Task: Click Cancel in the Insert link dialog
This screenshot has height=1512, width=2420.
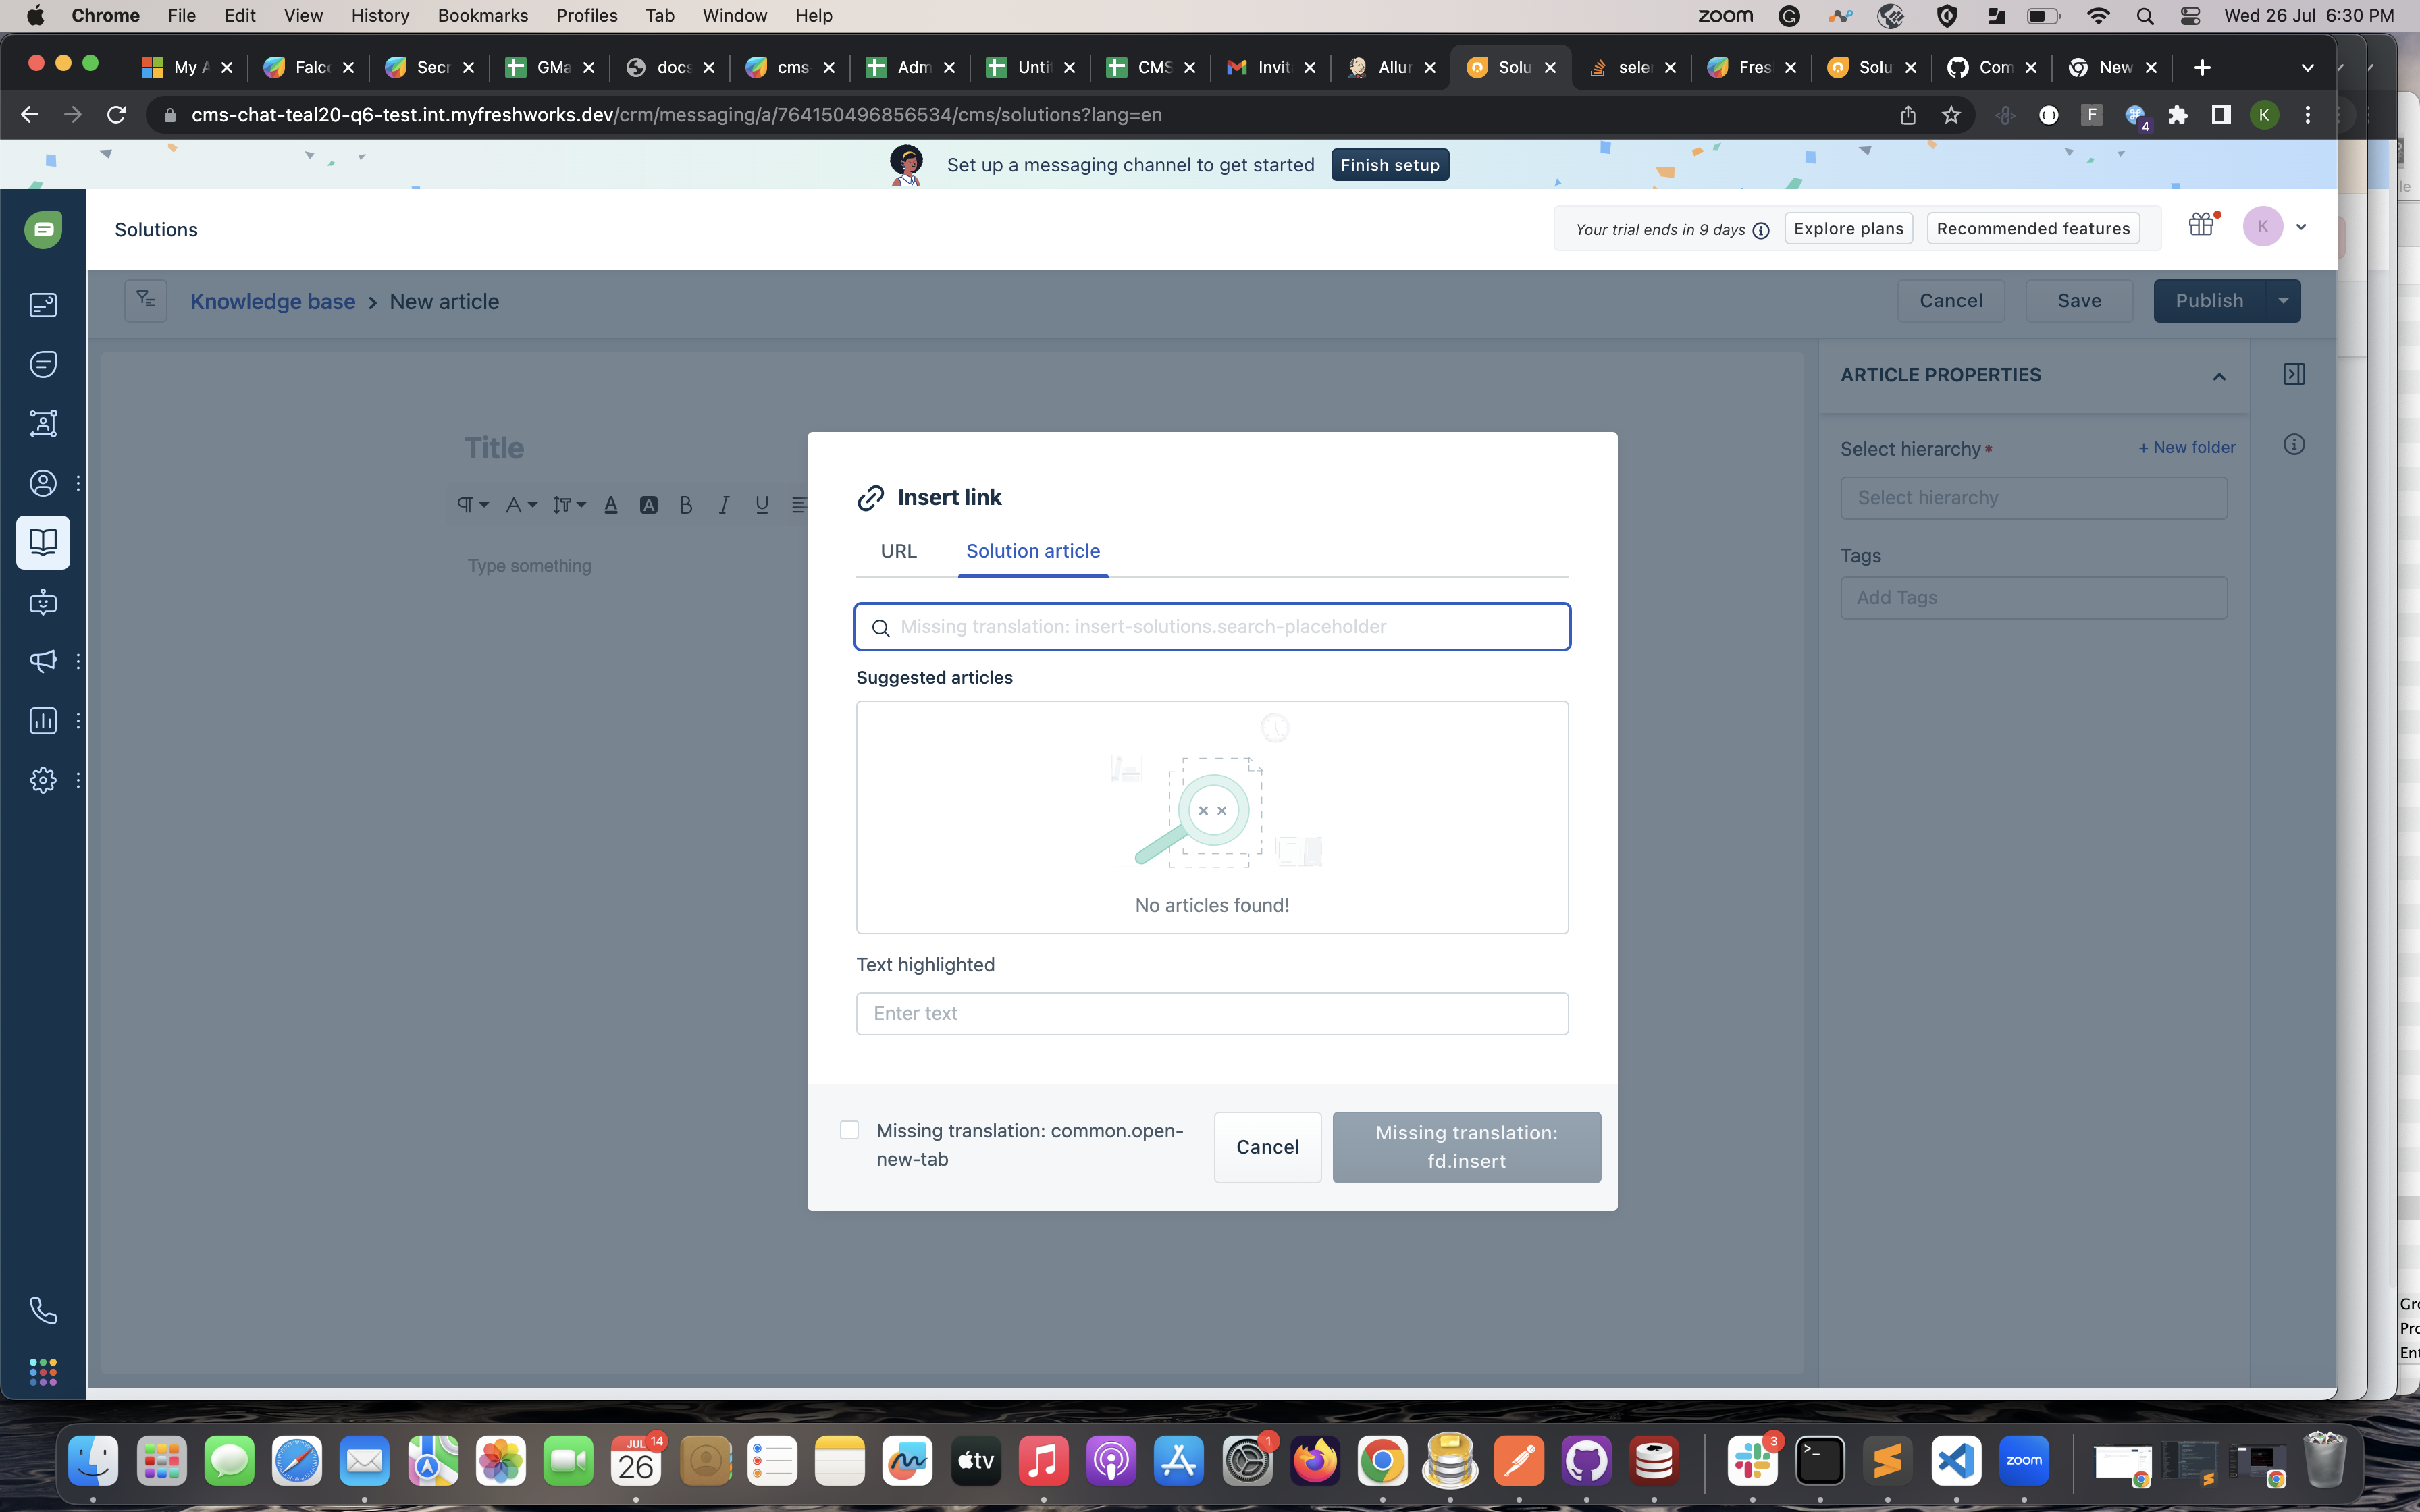Action: pyautogui.click(x=1267, y=1147)
